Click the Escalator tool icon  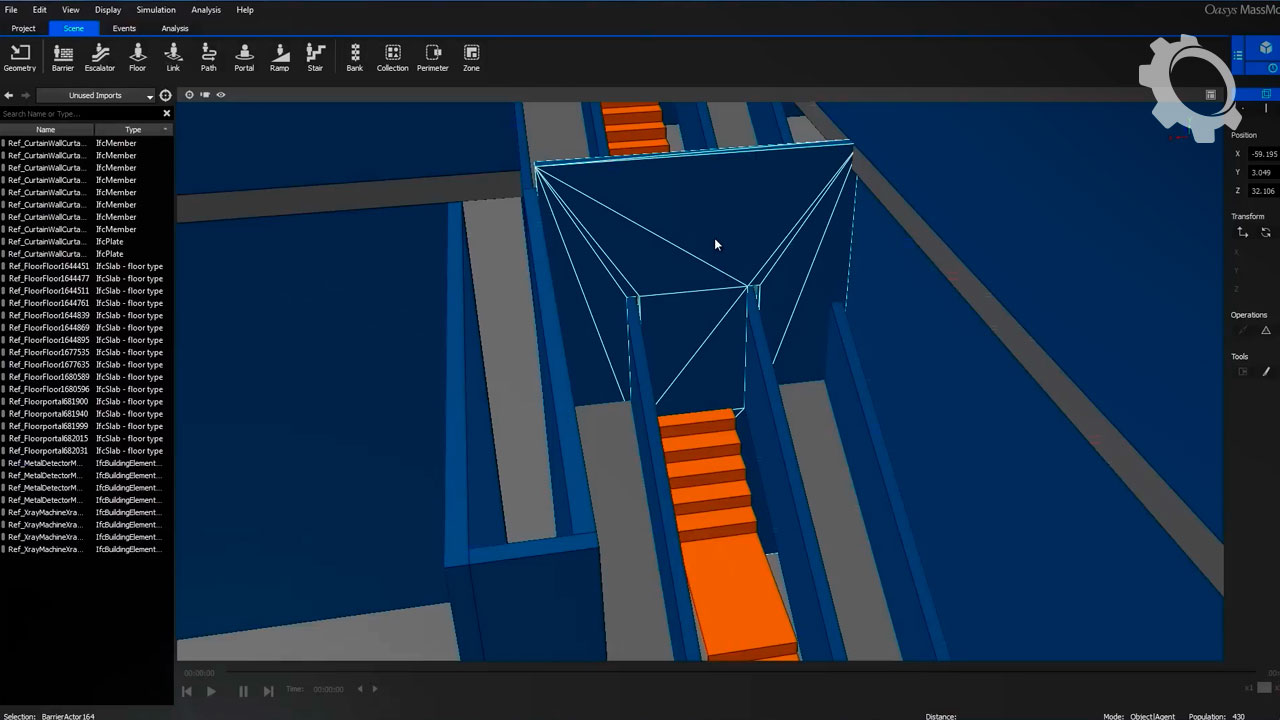pos(100,58)
